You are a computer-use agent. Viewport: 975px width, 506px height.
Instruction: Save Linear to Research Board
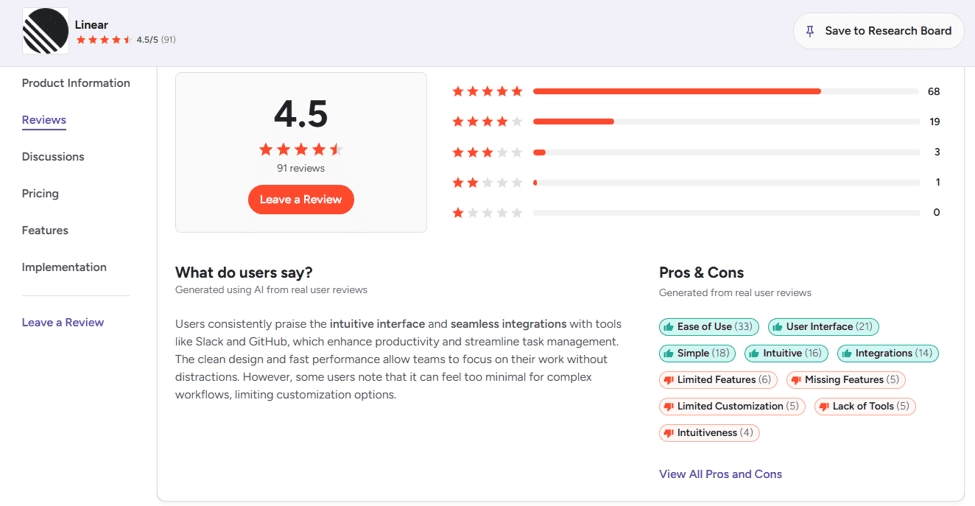tap(879, 31)
